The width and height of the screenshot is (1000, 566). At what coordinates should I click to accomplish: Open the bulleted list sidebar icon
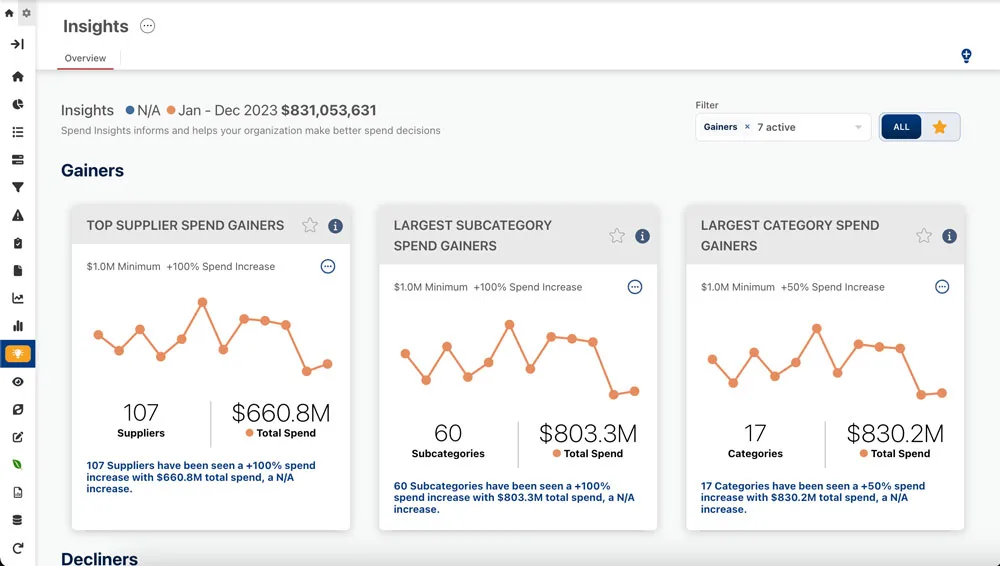pos(18,132)
